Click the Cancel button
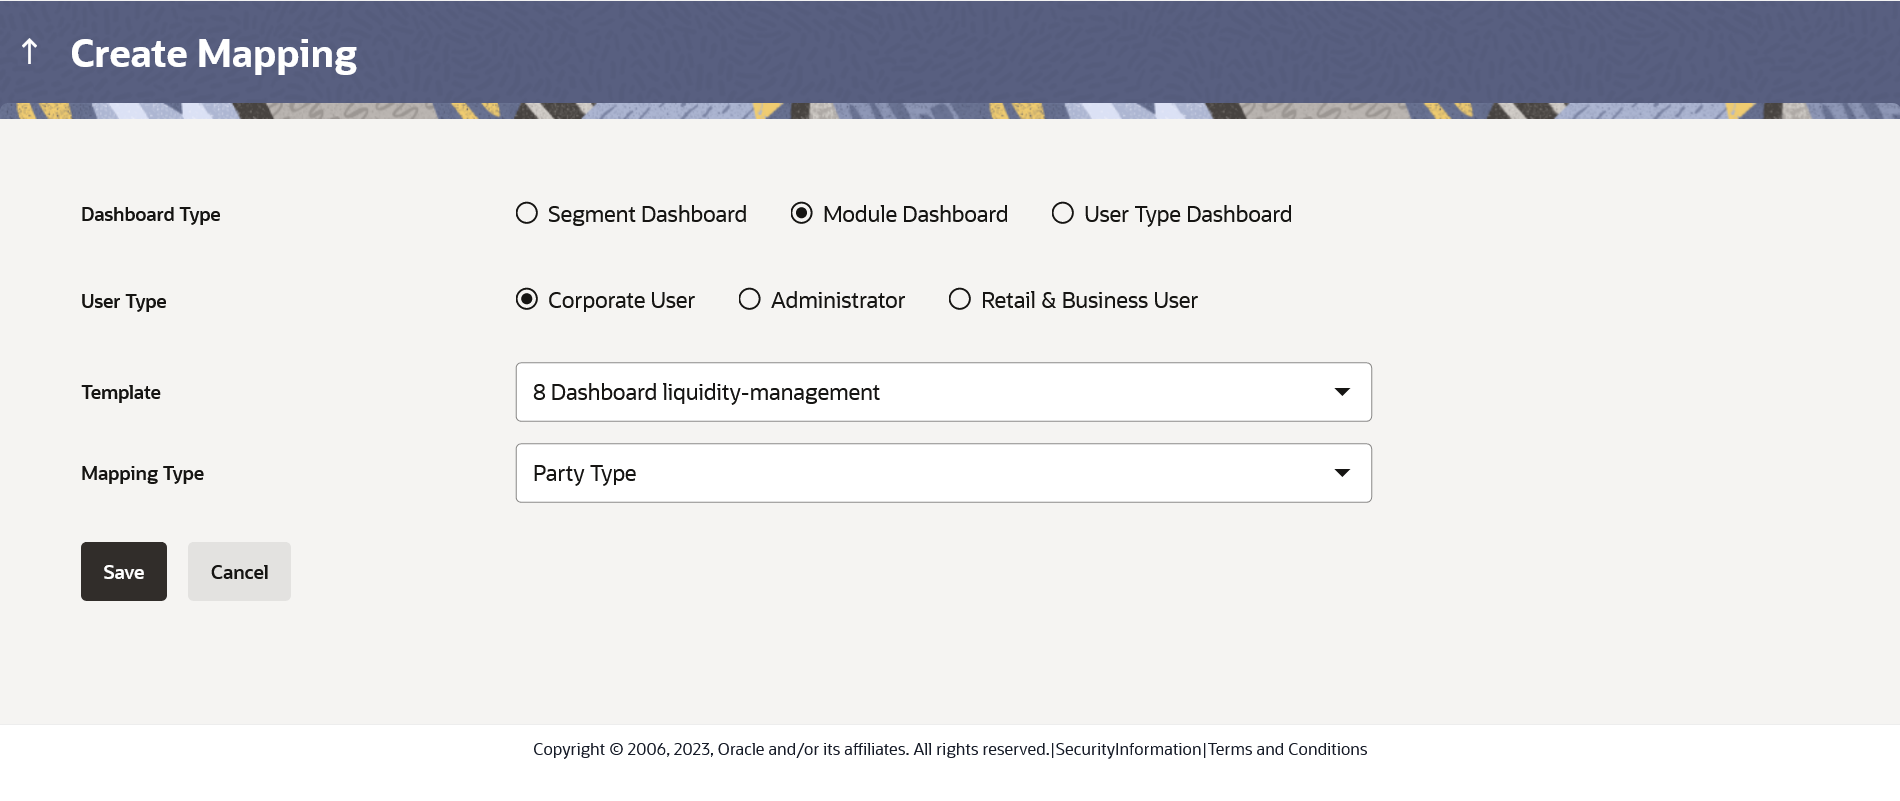The image size is (1900, 801). [x=239, y=572]
